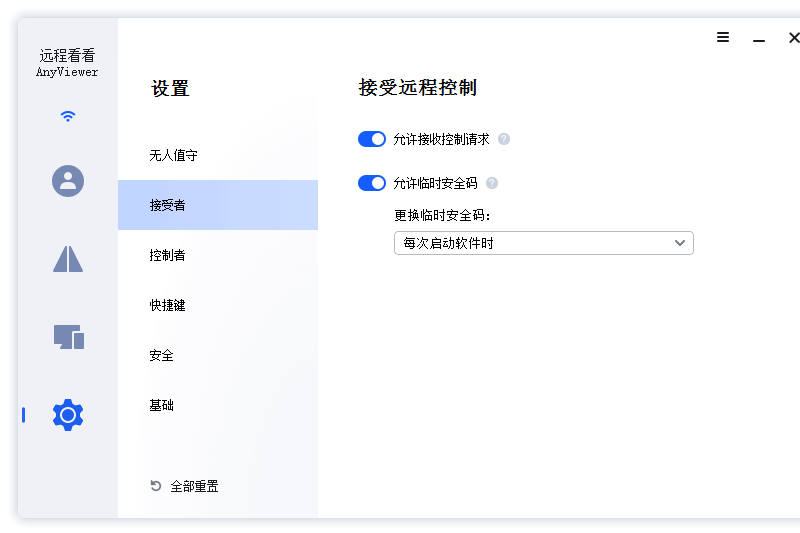This screenshot has width=800, height=533.
Task: Select the settings gear icon in sidebar
Action: tap(68, 414)
